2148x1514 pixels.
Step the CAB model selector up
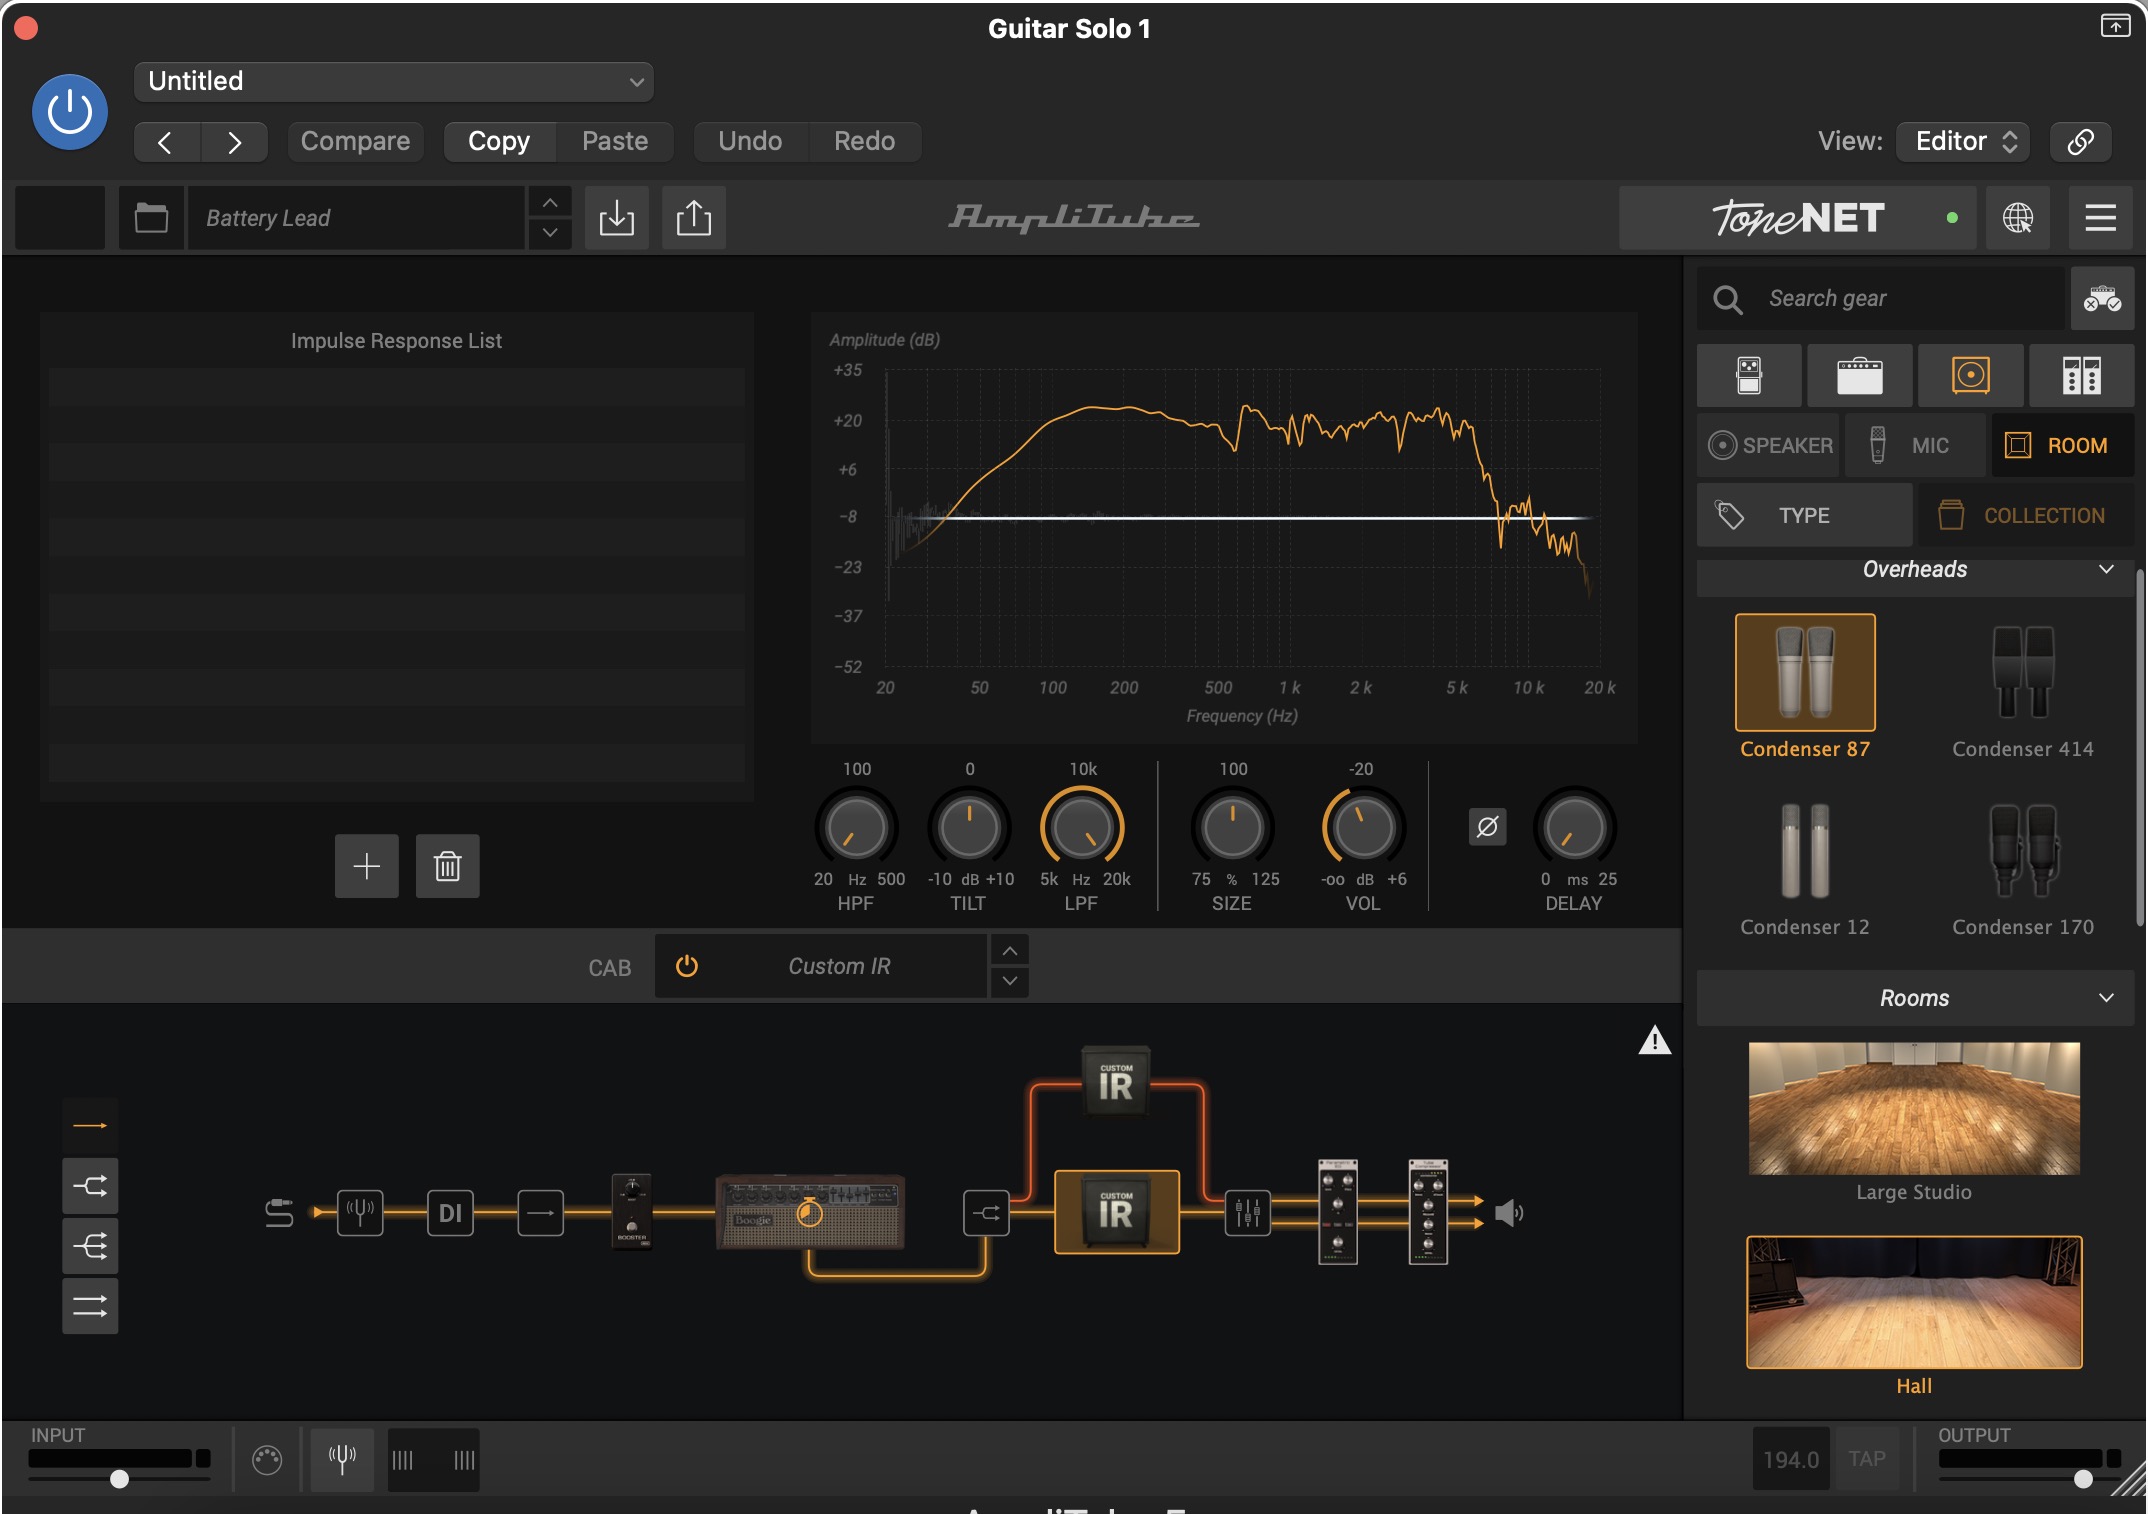pos(1010,950)
